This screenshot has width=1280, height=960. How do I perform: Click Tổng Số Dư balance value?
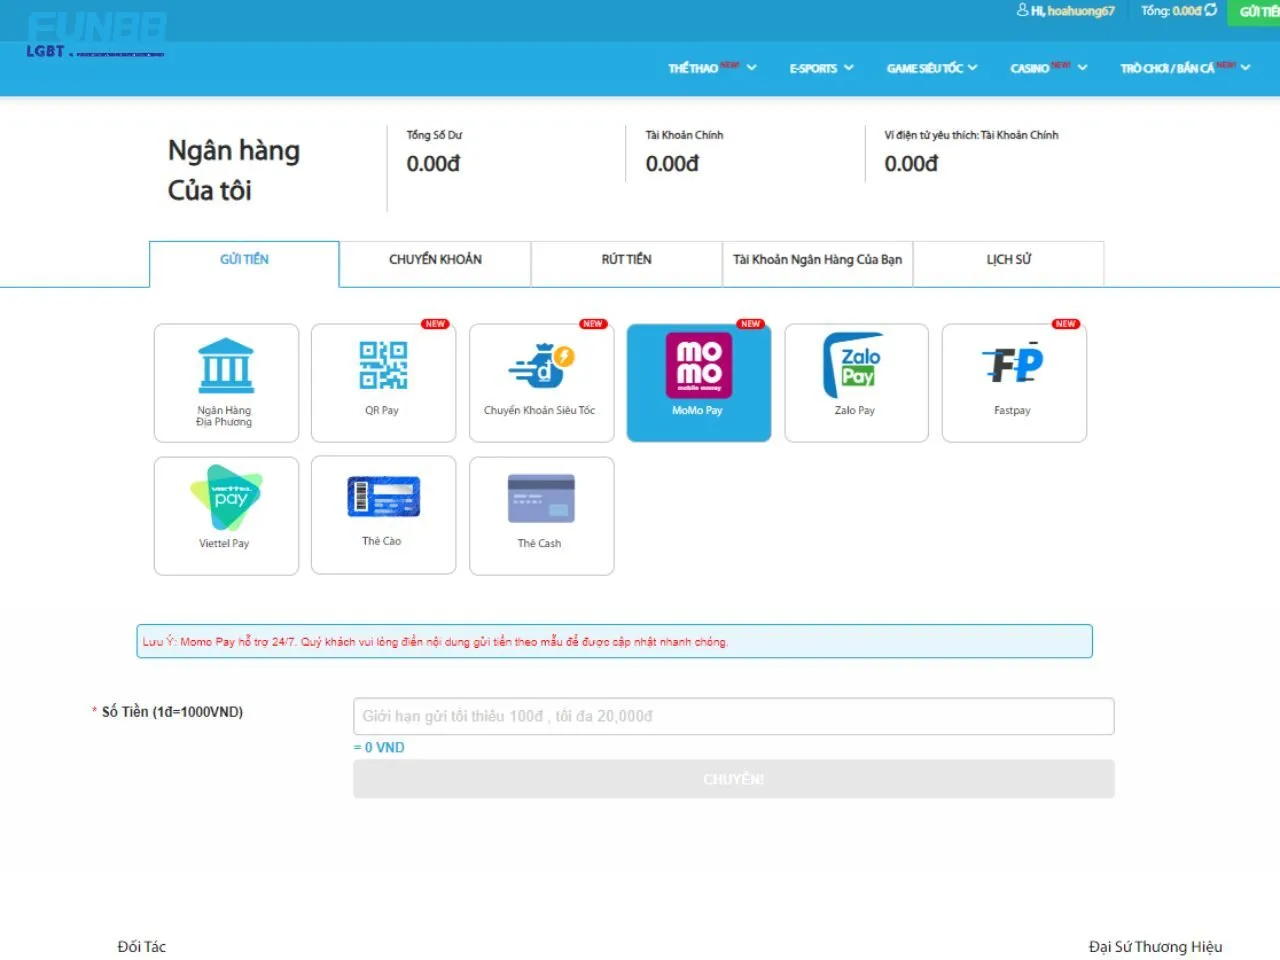[433, 164]
